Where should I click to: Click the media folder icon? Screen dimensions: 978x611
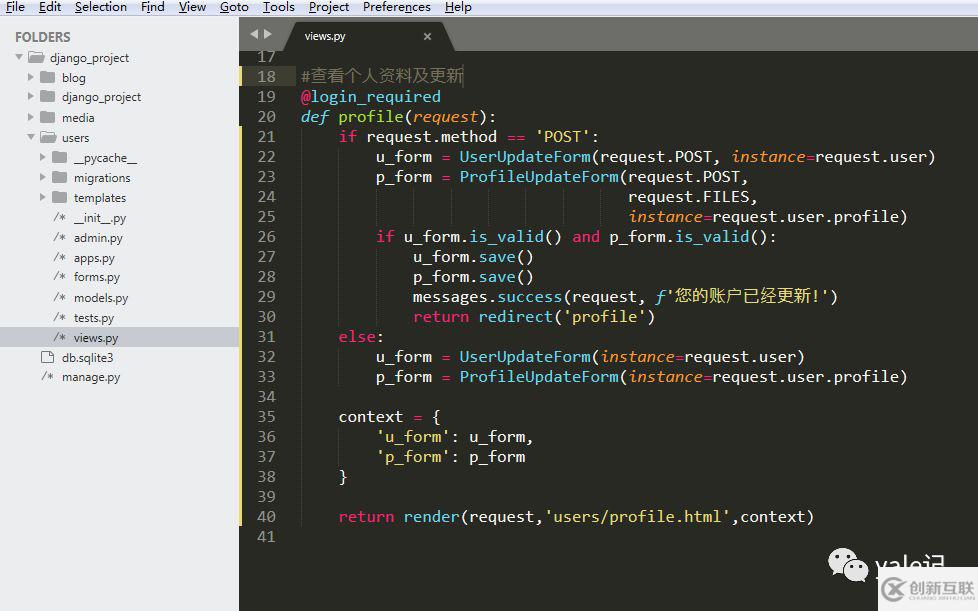coord(47,117)
